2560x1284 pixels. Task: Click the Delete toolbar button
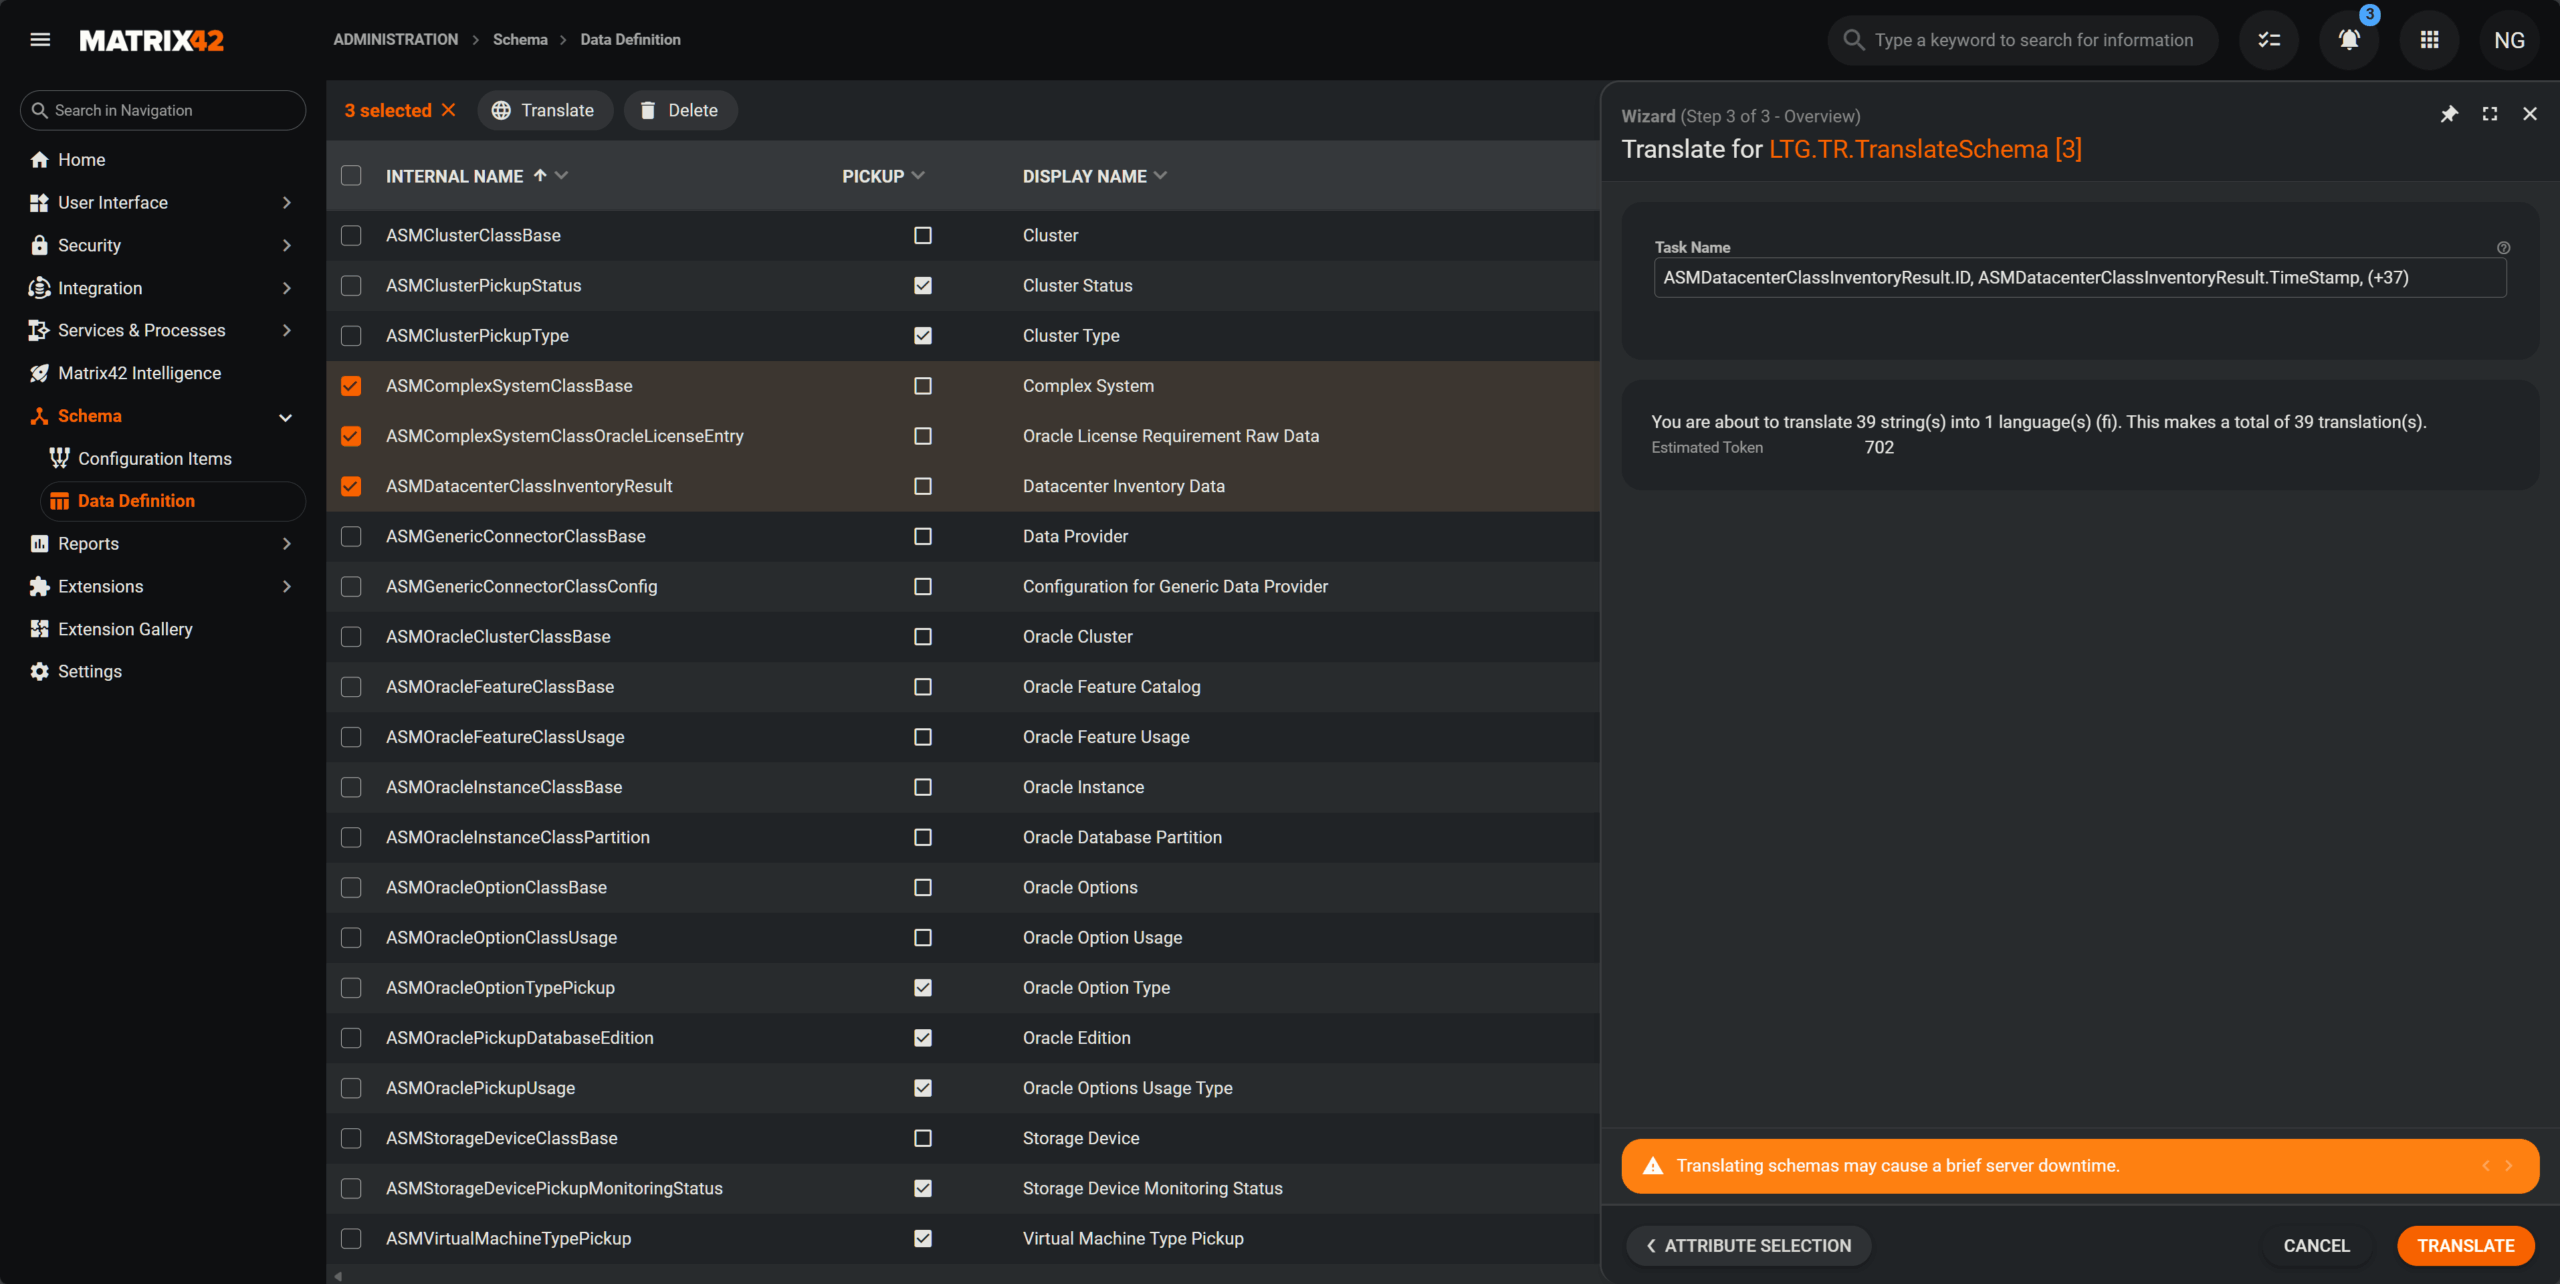680,110
